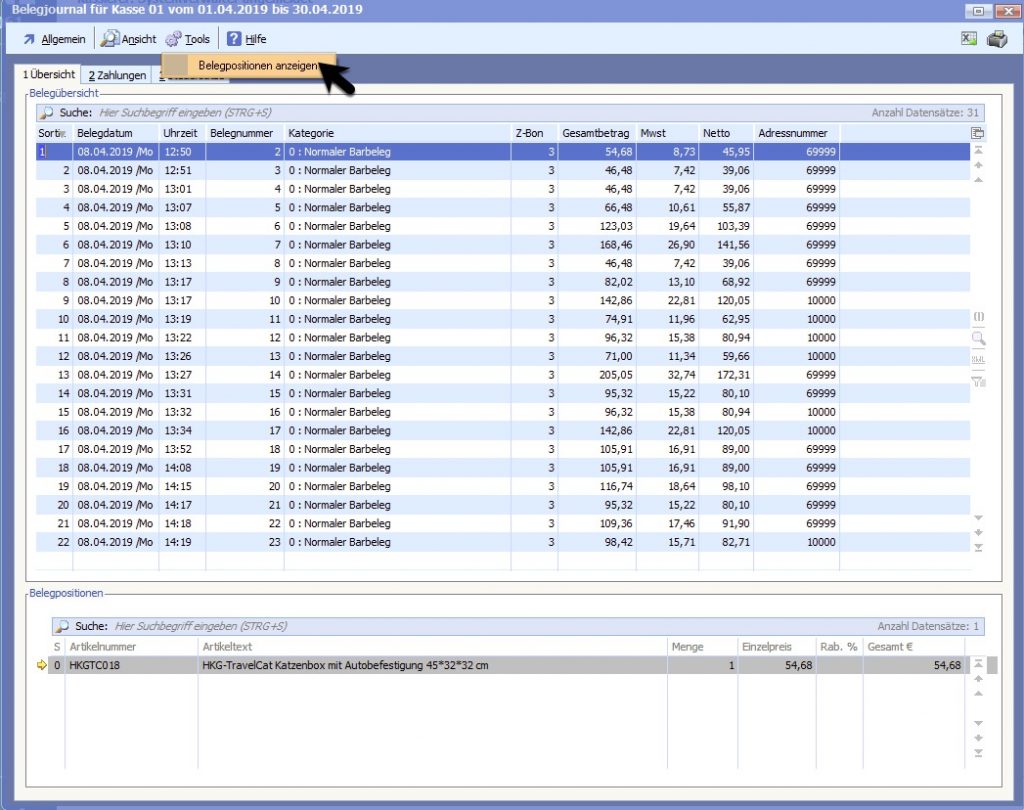Click the filter funnel icon on the right sidebar

tap(978, 379)
